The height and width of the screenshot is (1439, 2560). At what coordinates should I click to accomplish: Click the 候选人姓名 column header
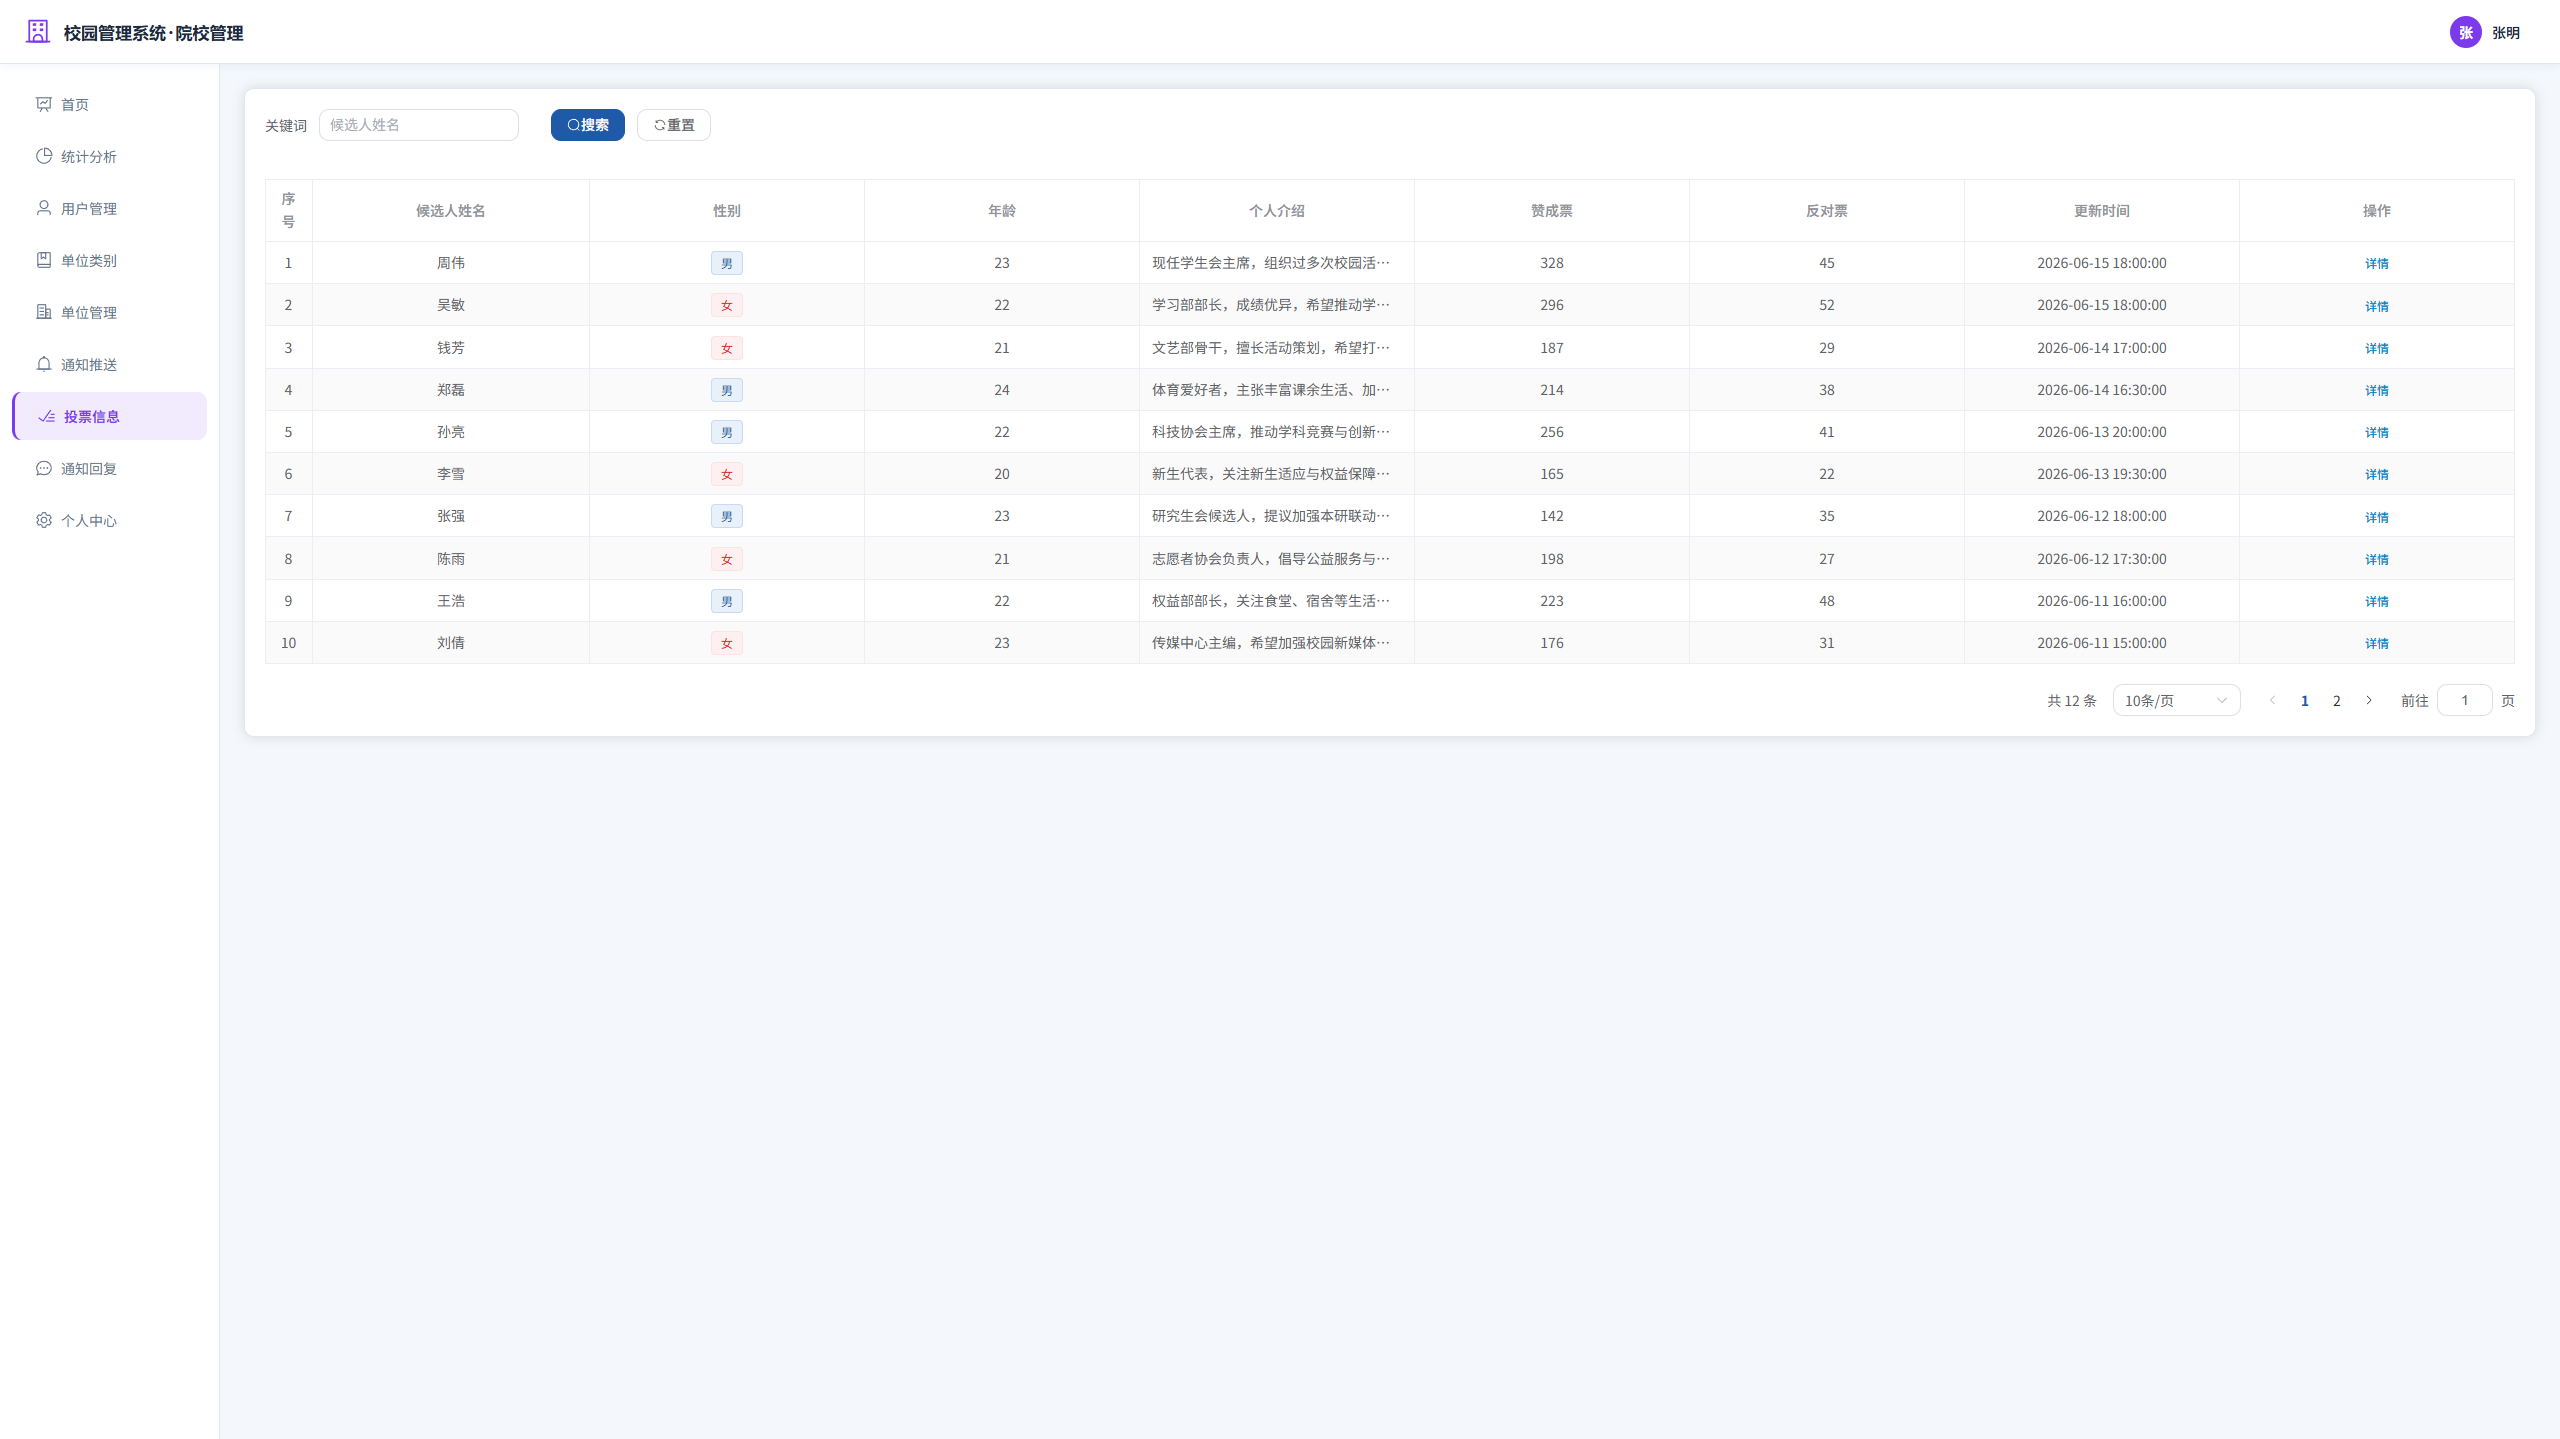click(x=451, y=211)
